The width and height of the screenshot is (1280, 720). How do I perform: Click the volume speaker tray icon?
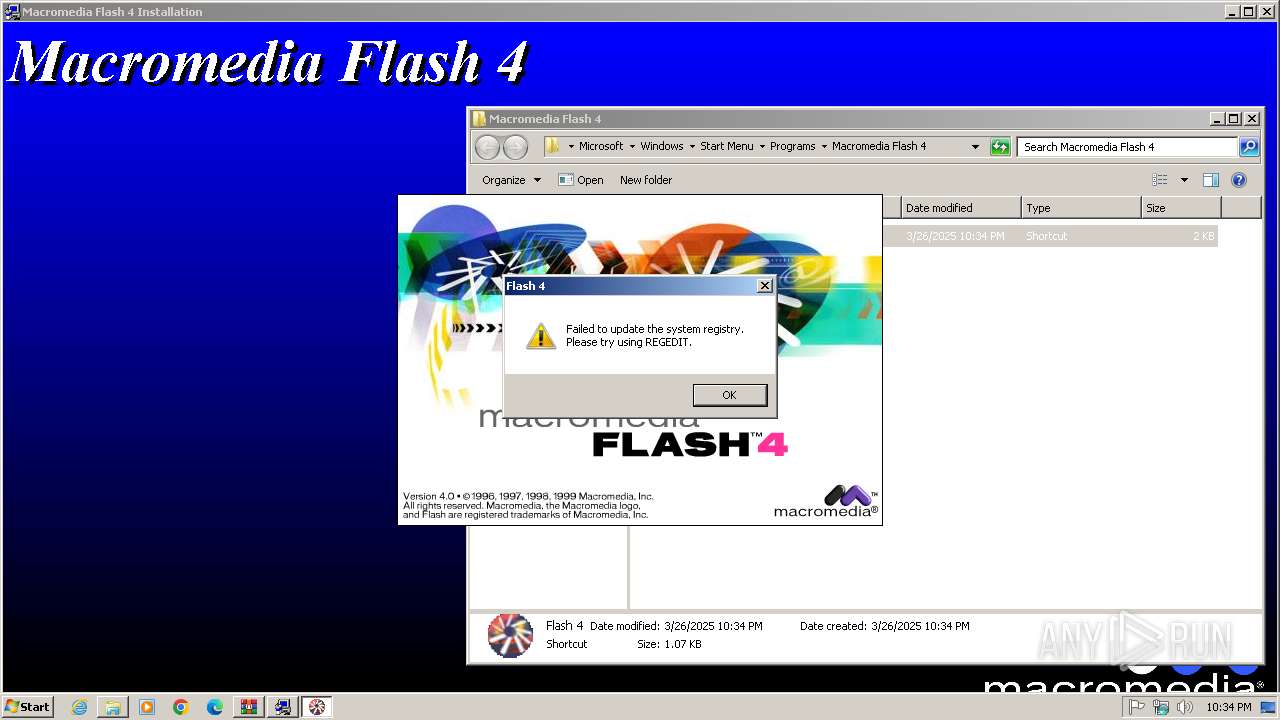point(1185,707)
